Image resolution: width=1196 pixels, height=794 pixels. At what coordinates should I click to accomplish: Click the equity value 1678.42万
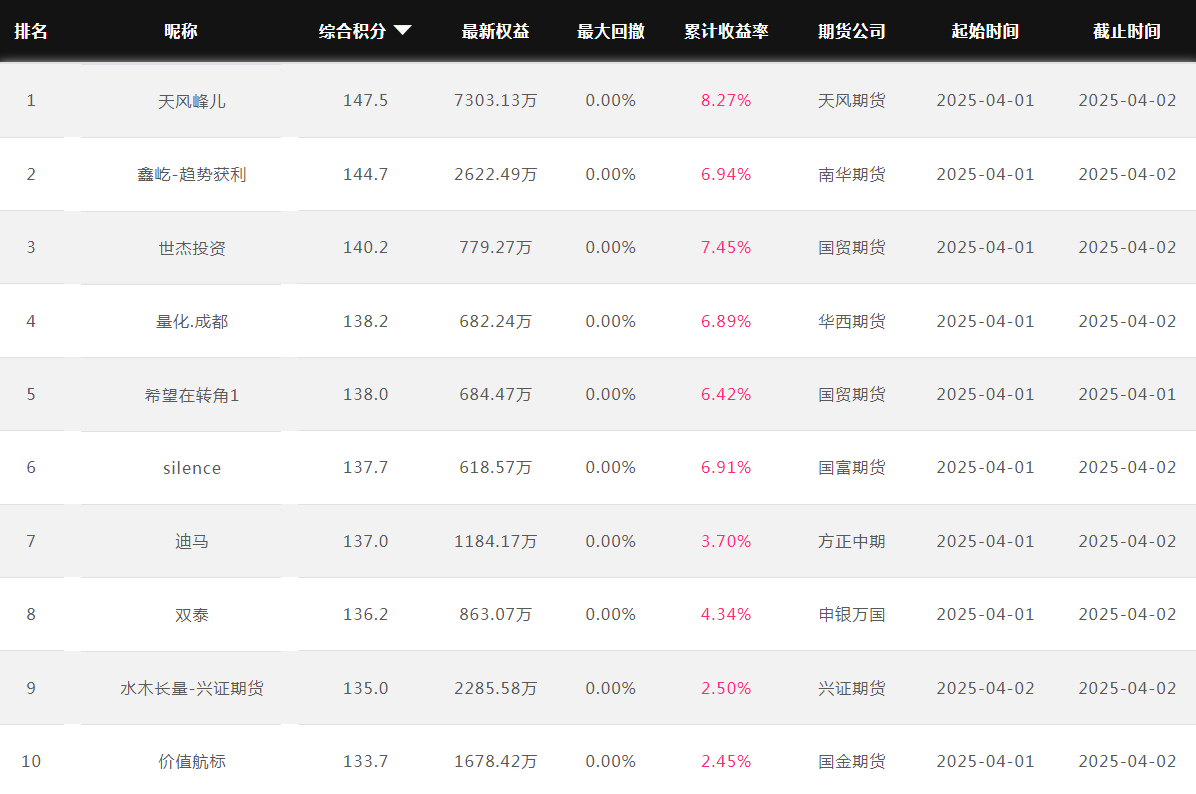click(x=496, y=761)
